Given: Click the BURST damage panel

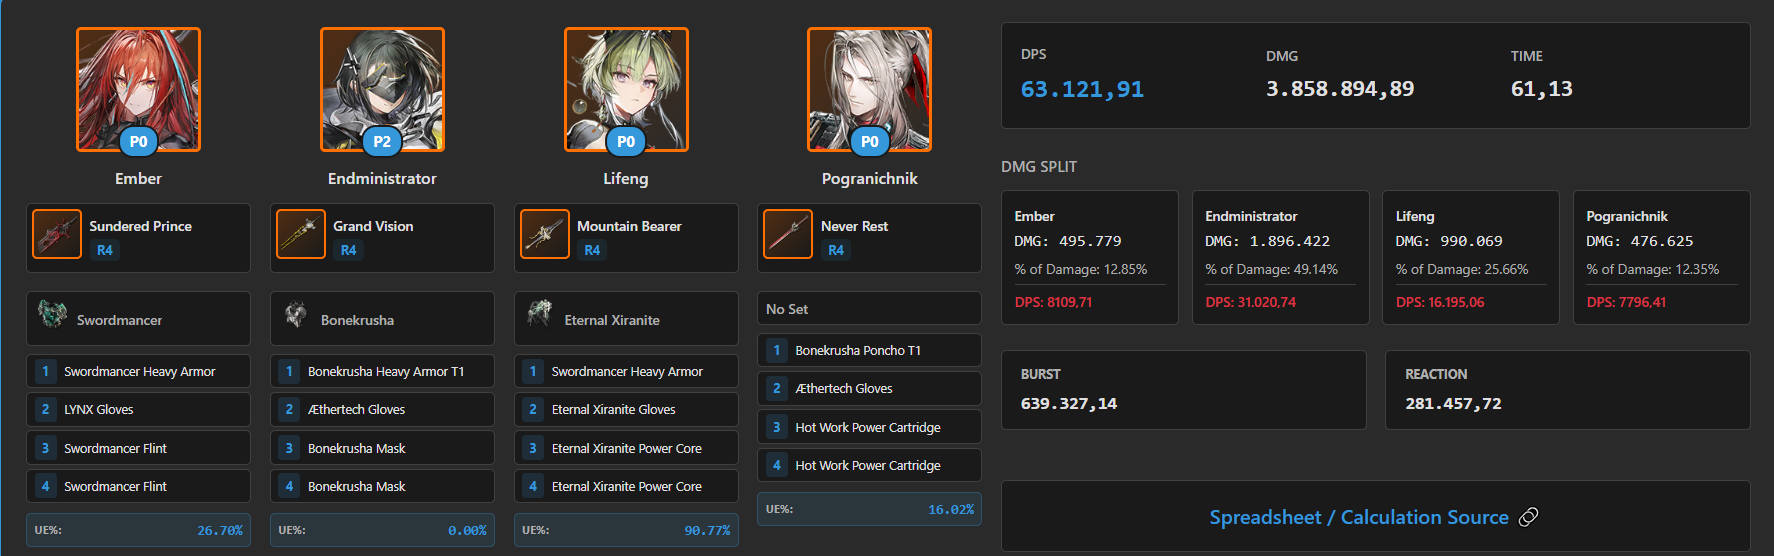Looking at the screenshot, I should click(1184, 390).
